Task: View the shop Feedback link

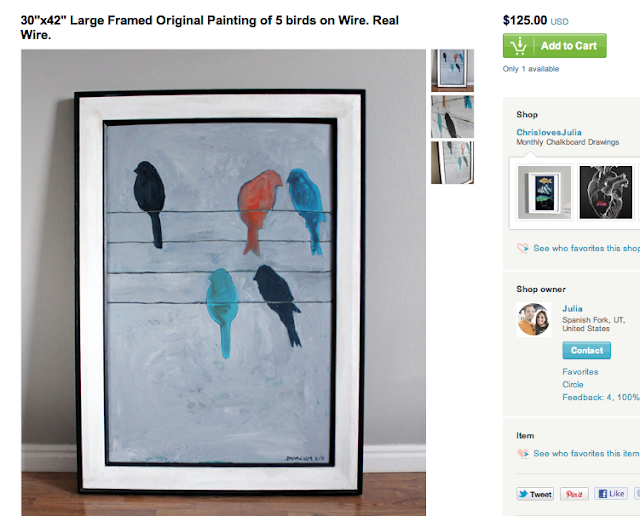Action: (x=601, y=397)
